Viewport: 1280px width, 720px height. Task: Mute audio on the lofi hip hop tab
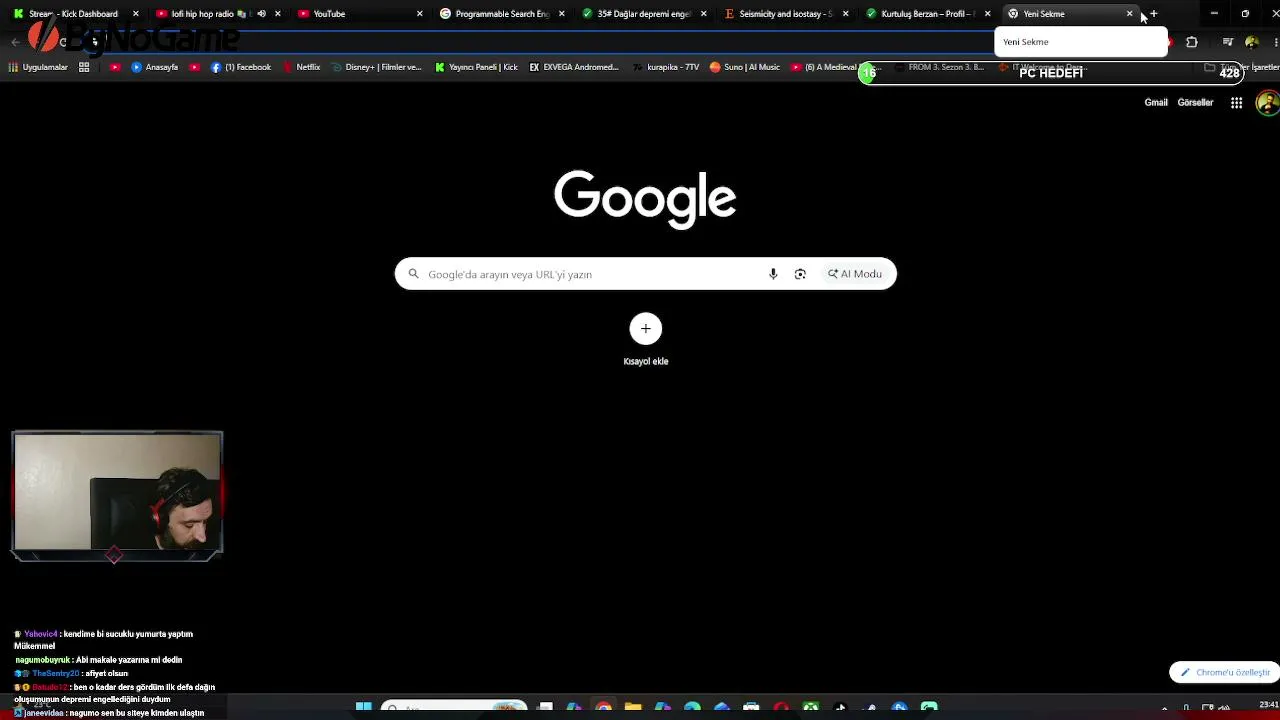tap(261, 14)
